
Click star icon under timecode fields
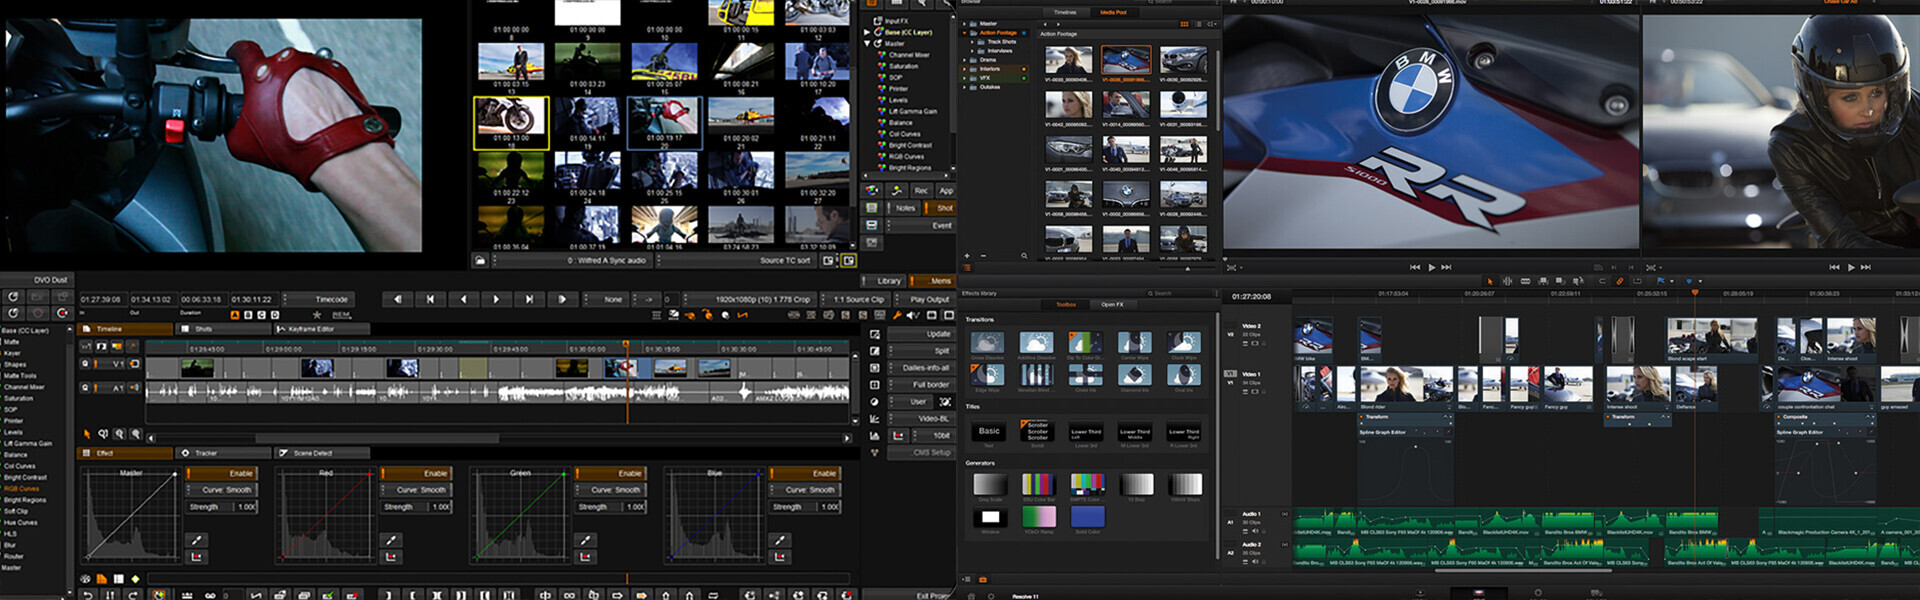[317, 314]
